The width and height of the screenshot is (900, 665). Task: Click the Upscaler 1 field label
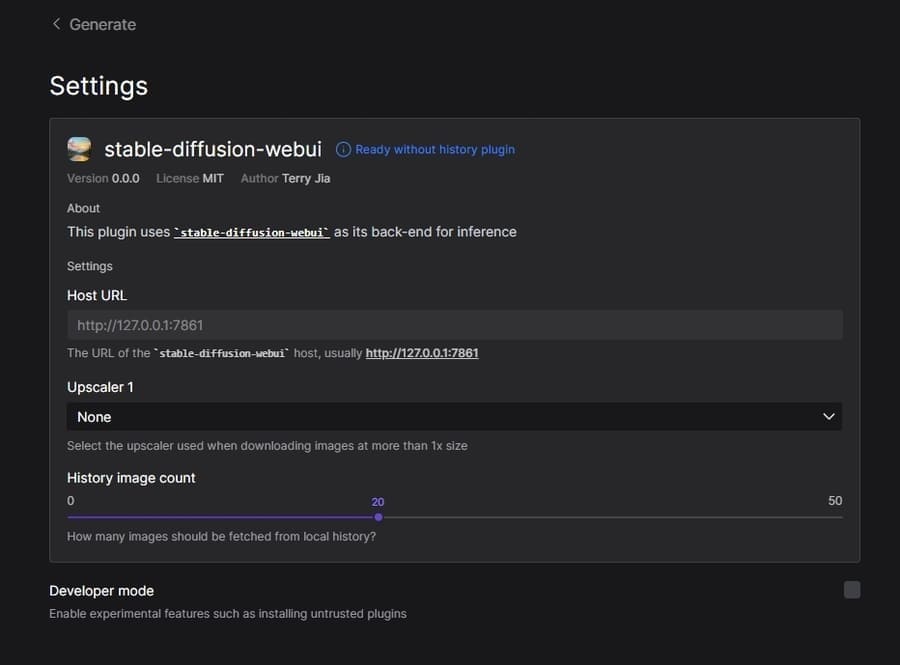tap(100, 387)
